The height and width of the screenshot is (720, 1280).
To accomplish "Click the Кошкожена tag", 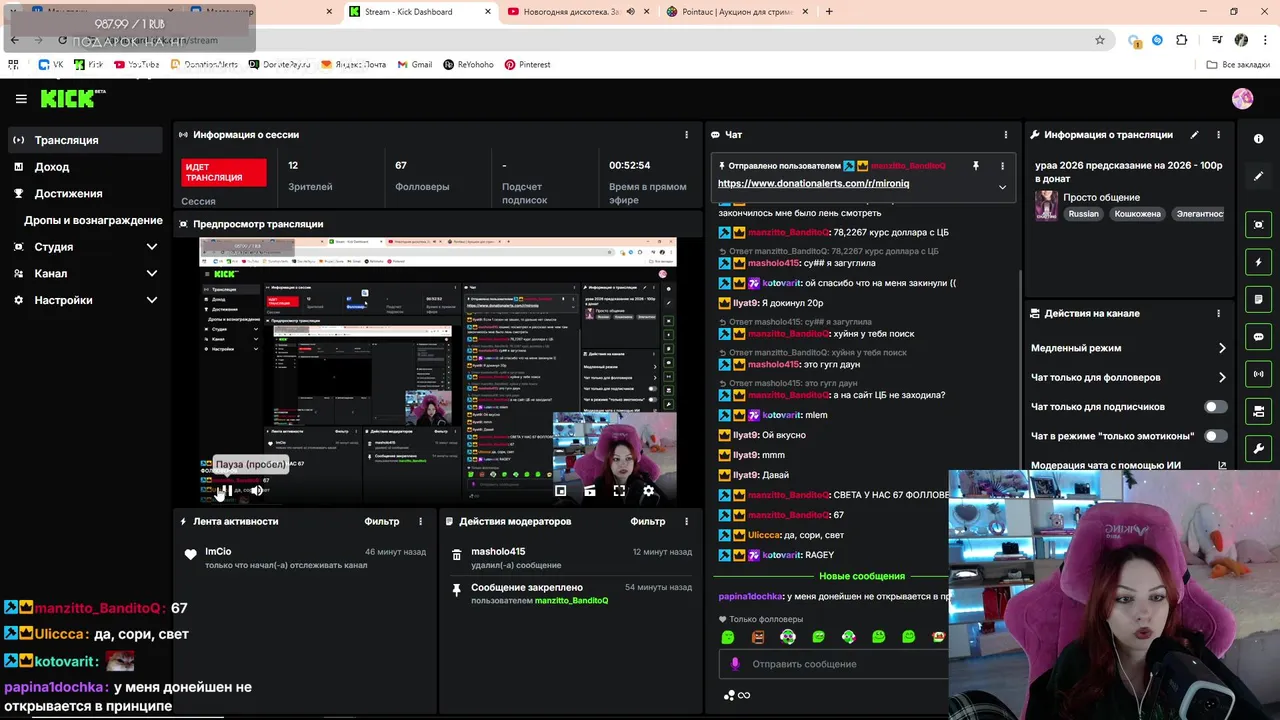I will tap(1137, 214).
